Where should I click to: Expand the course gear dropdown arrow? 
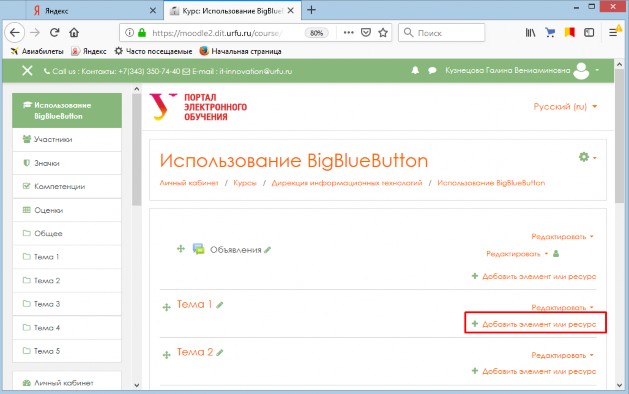[x=595, y=158]
